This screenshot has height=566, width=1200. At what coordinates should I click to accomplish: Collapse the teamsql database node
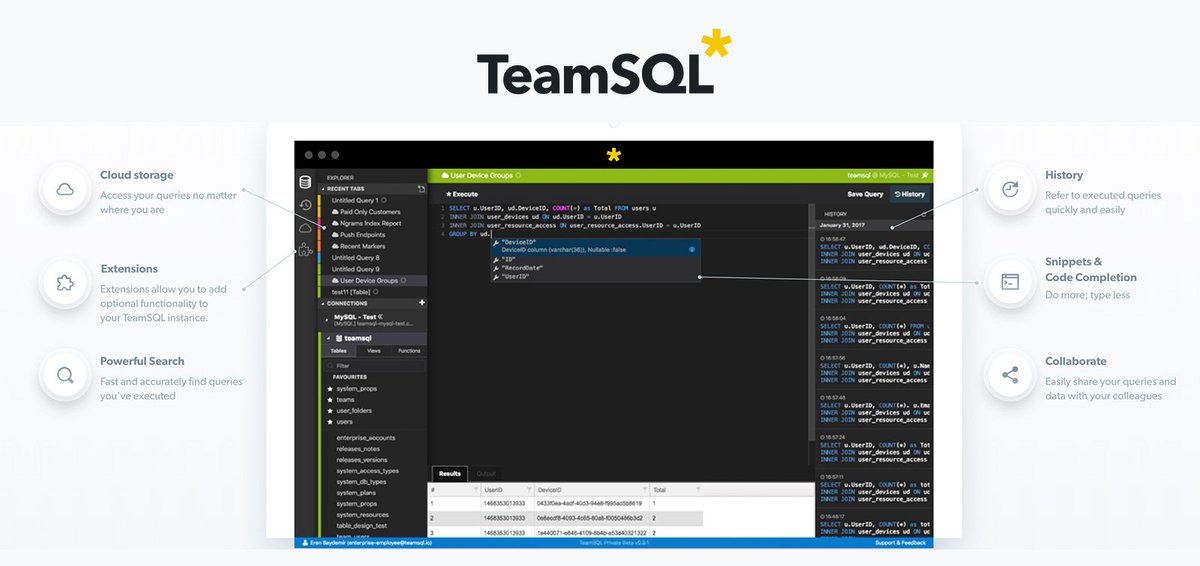(327, 338)
